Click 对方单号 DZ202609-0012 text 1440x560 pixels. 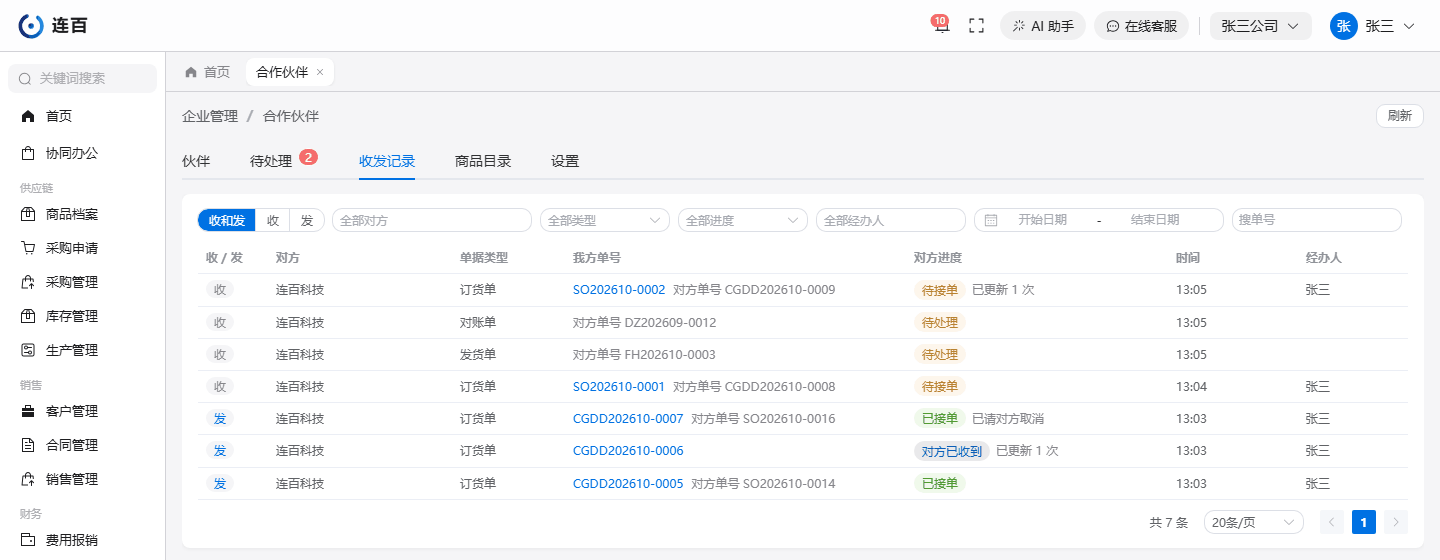(x=644, y=322)
